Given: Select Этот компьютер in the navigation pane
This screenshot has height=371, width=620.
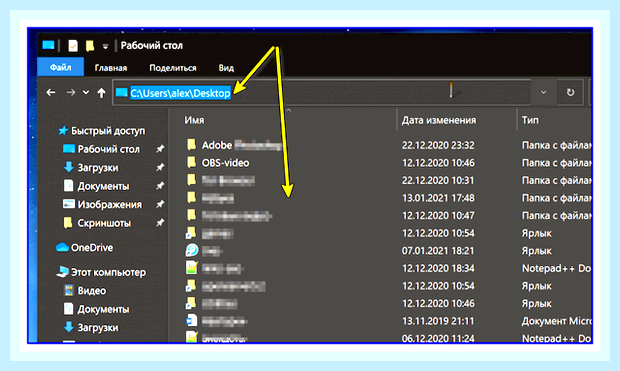Looking at the screenshot, I should point(108,272).
